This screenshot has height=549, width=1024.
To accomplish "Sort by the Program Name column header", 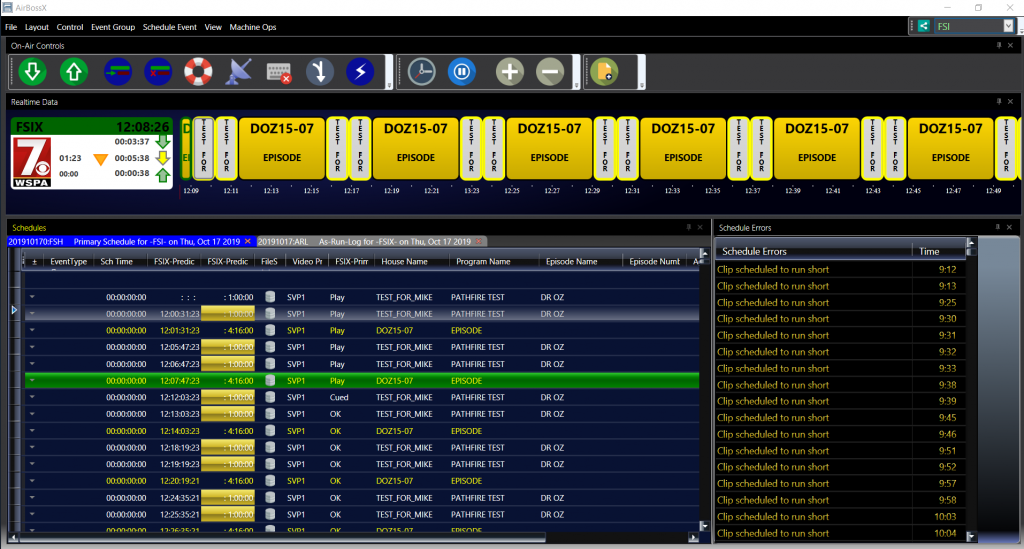I will tap(480, 261).
